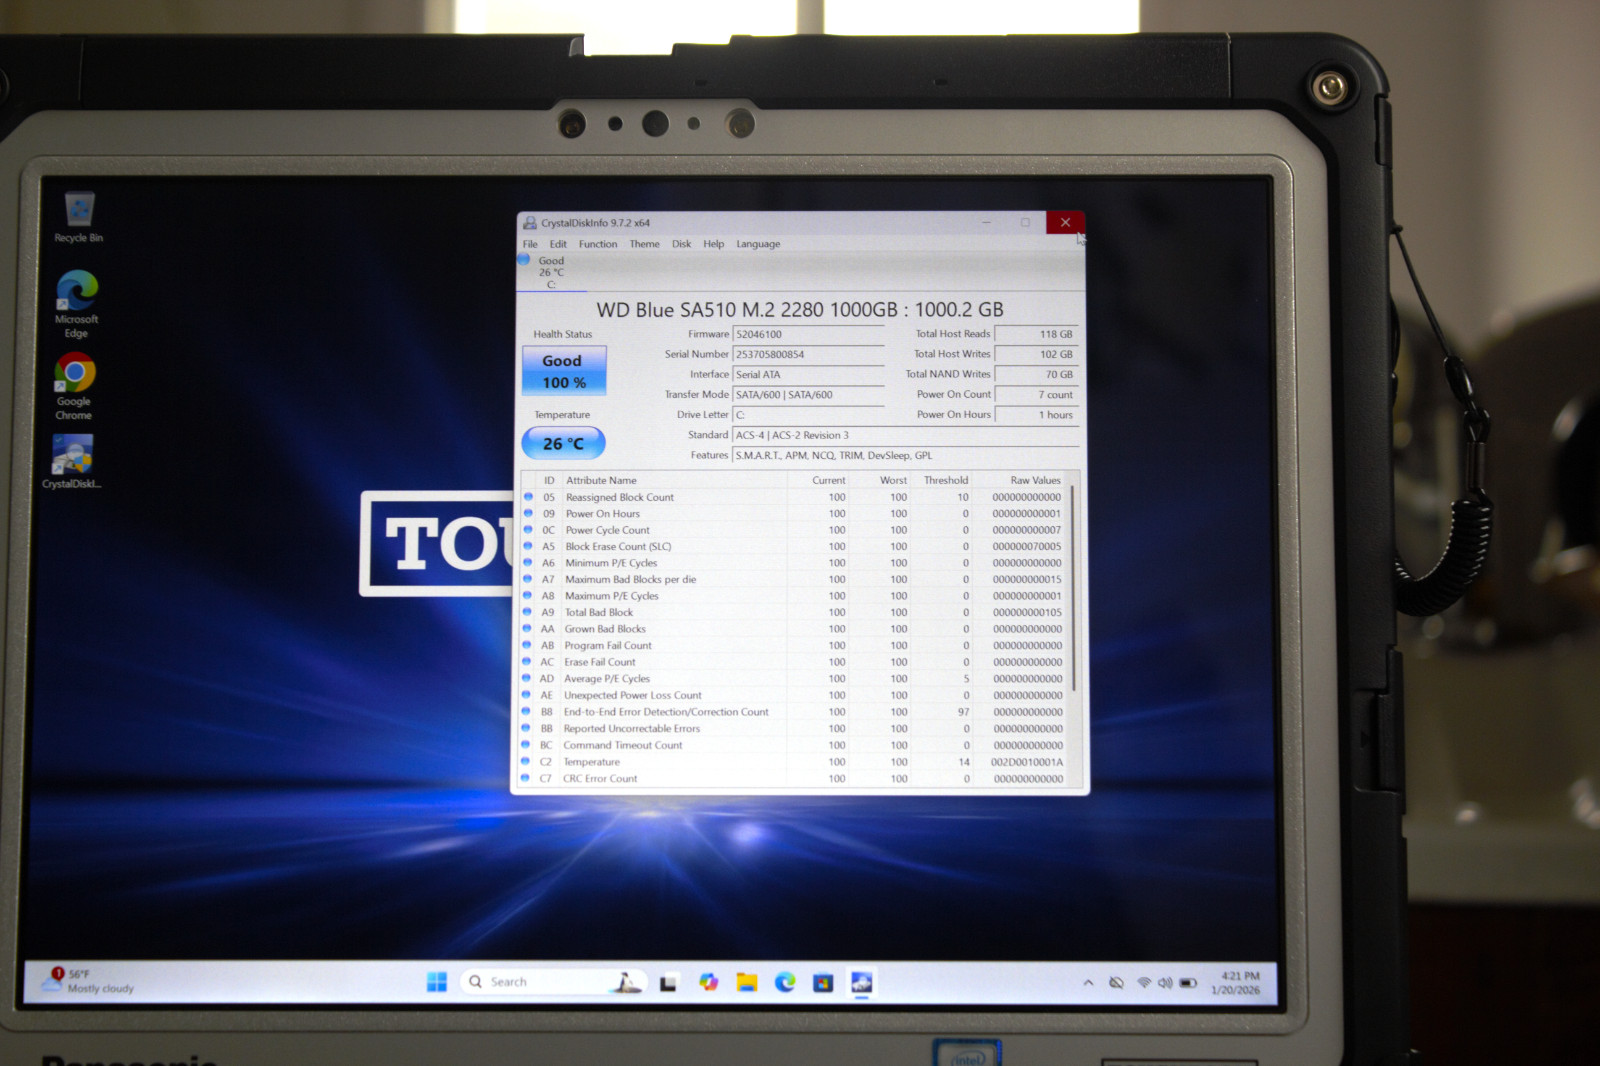Click the Transfer Mode field SATA/600
This screenshot has width=1600, height=1066.
click(809, 395)
